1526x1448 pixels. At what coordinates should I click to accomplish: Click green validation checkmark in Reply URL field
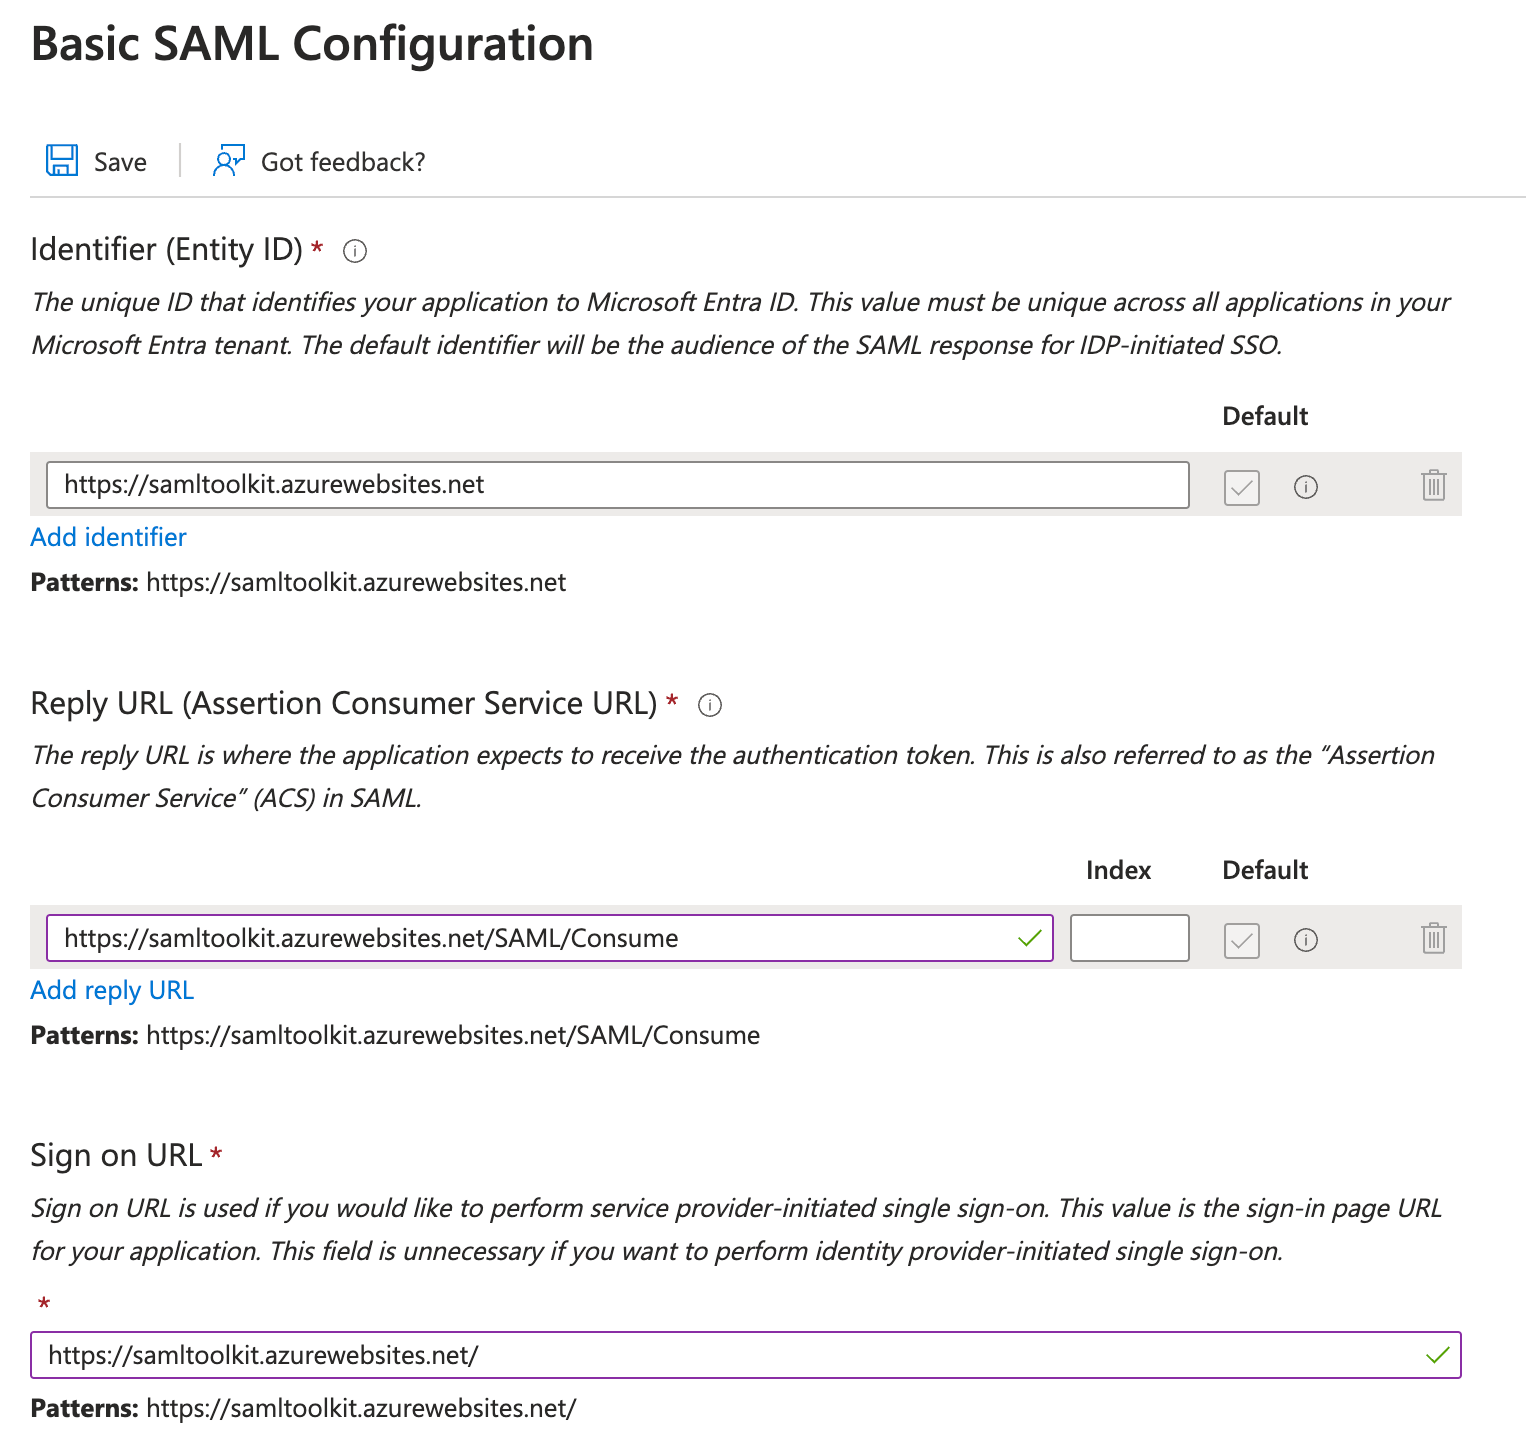[x=1029, y=938]
